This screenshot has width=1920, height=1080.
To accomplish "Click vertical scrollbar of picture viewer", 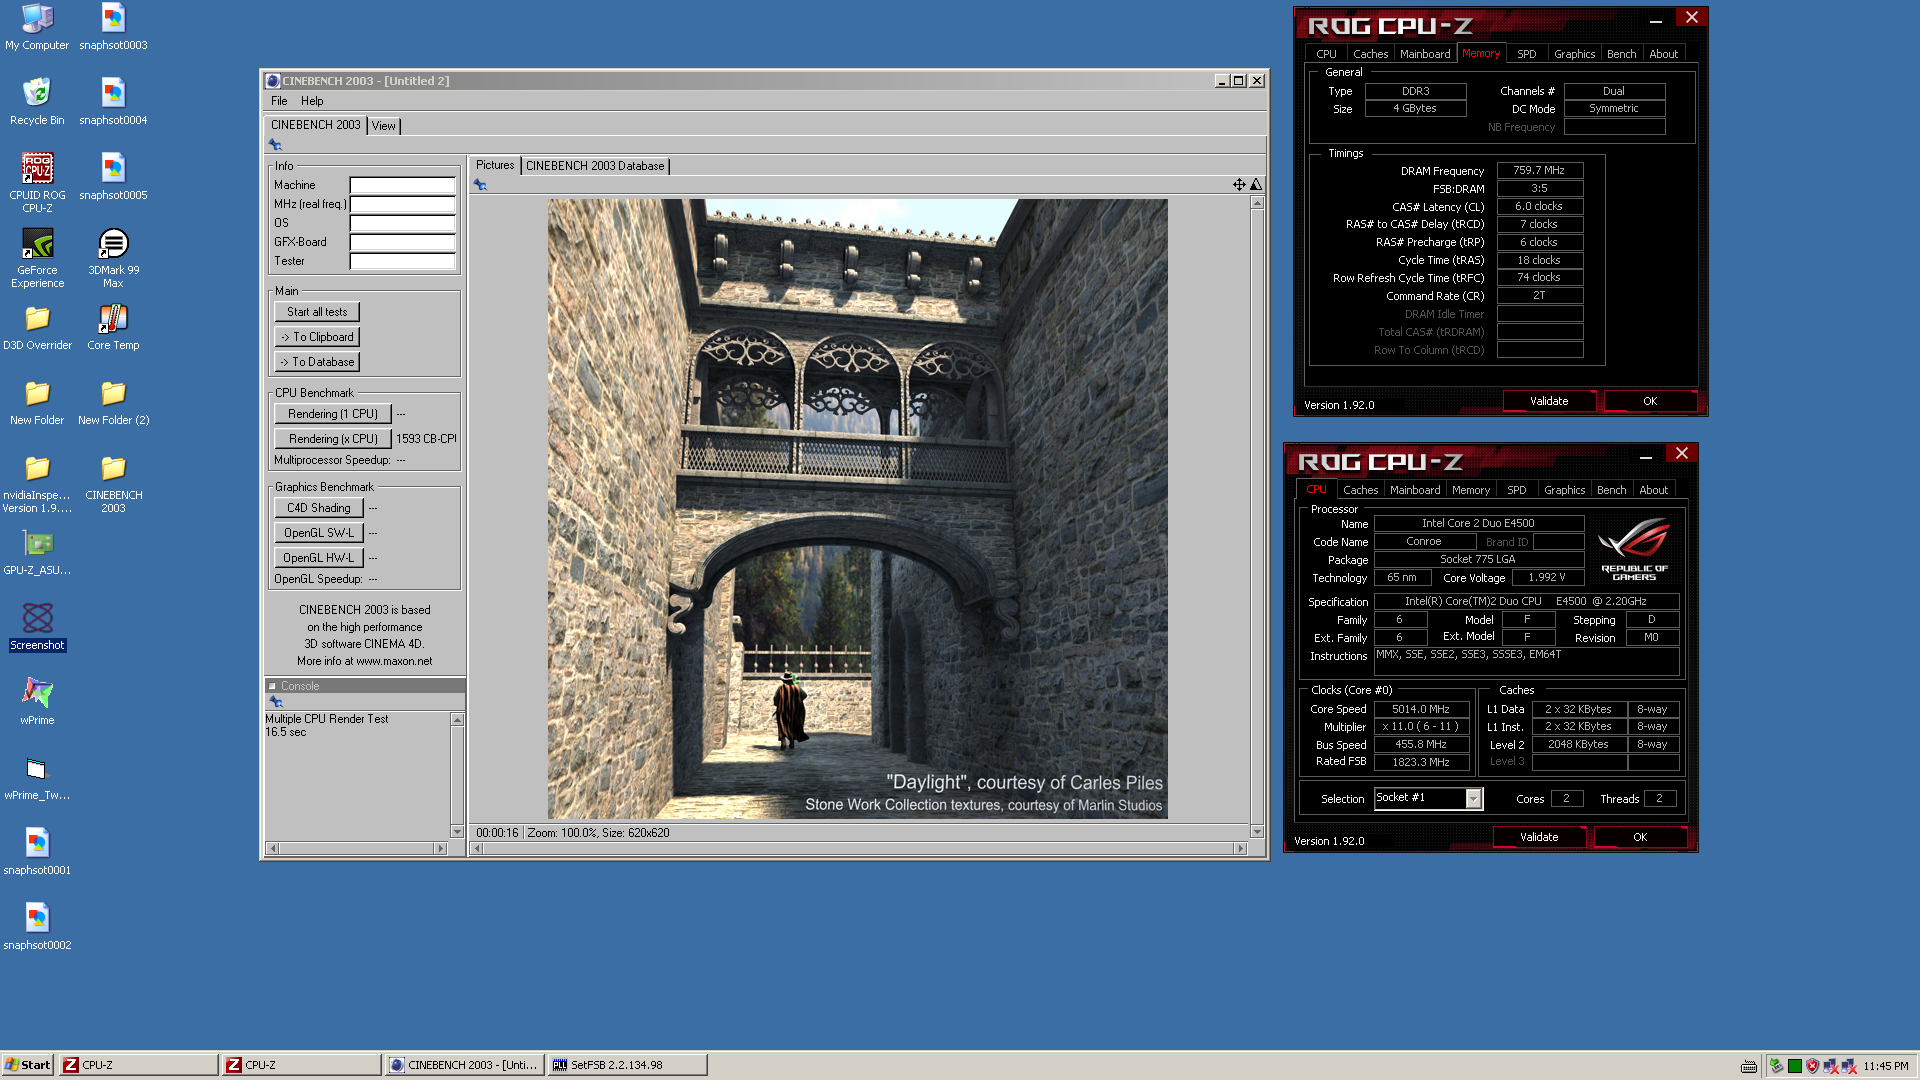I will 1257,517.
